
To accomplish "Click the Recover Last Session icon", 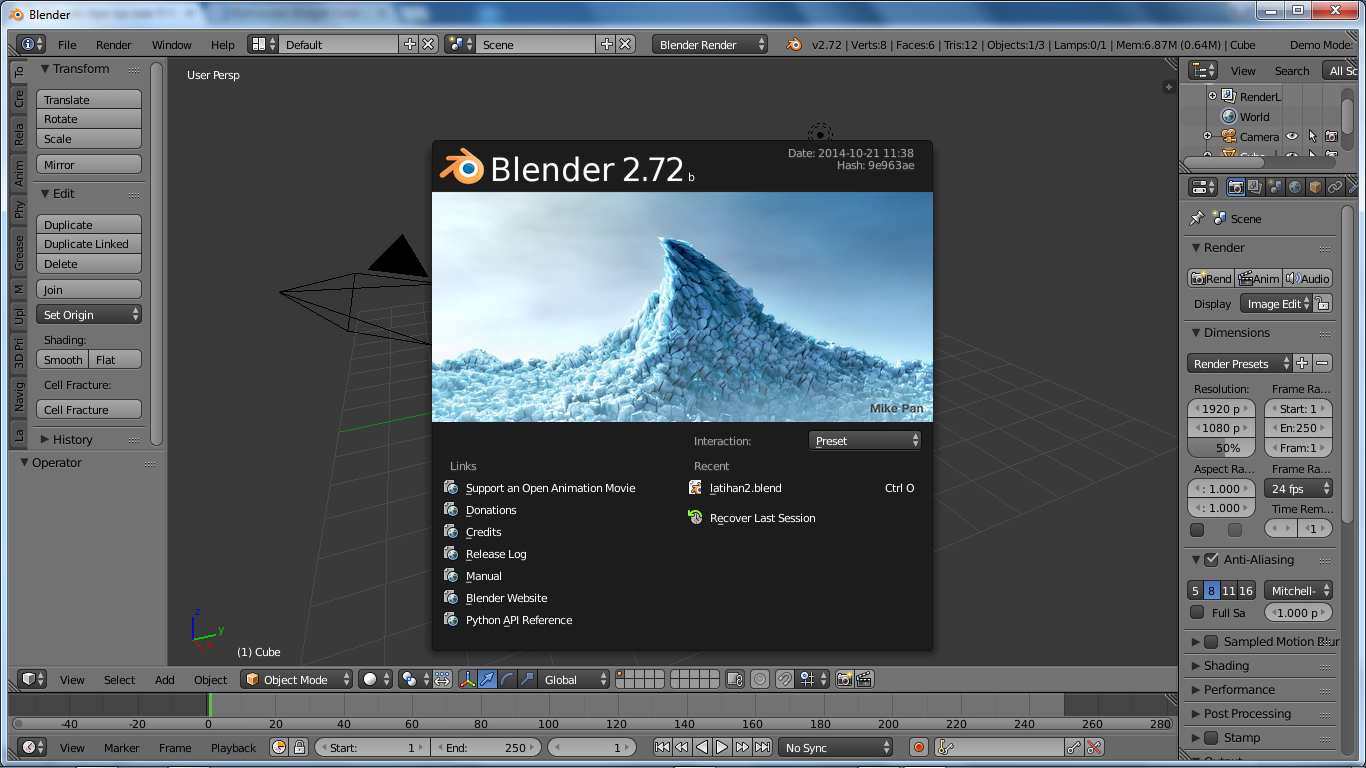I will [x=696, y=517].
